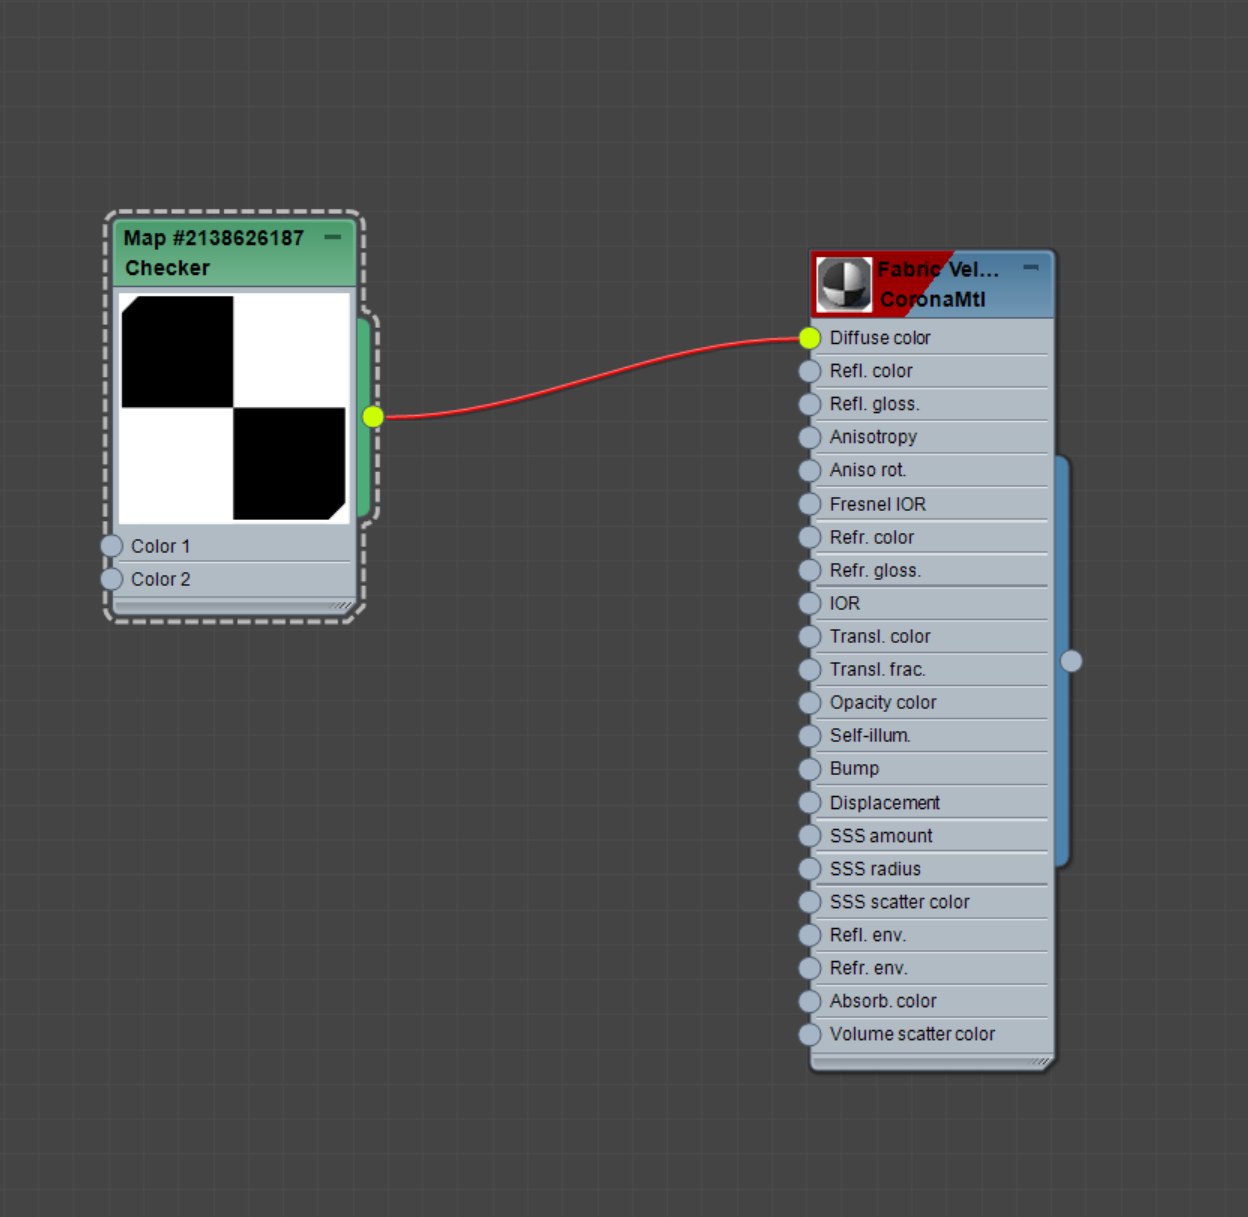Click the Anisotropy slot label
Screen dimensions: 1248x1217
tap(873, 437)
